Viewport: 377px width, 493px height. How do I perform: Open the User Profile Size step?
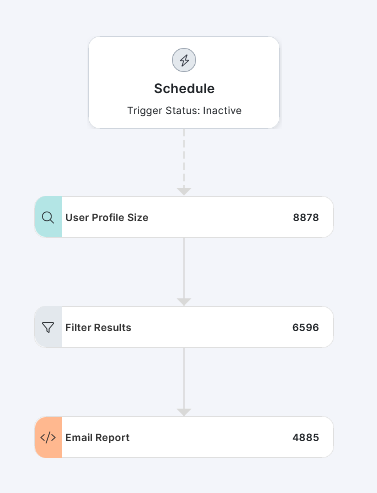click(184, 217)
